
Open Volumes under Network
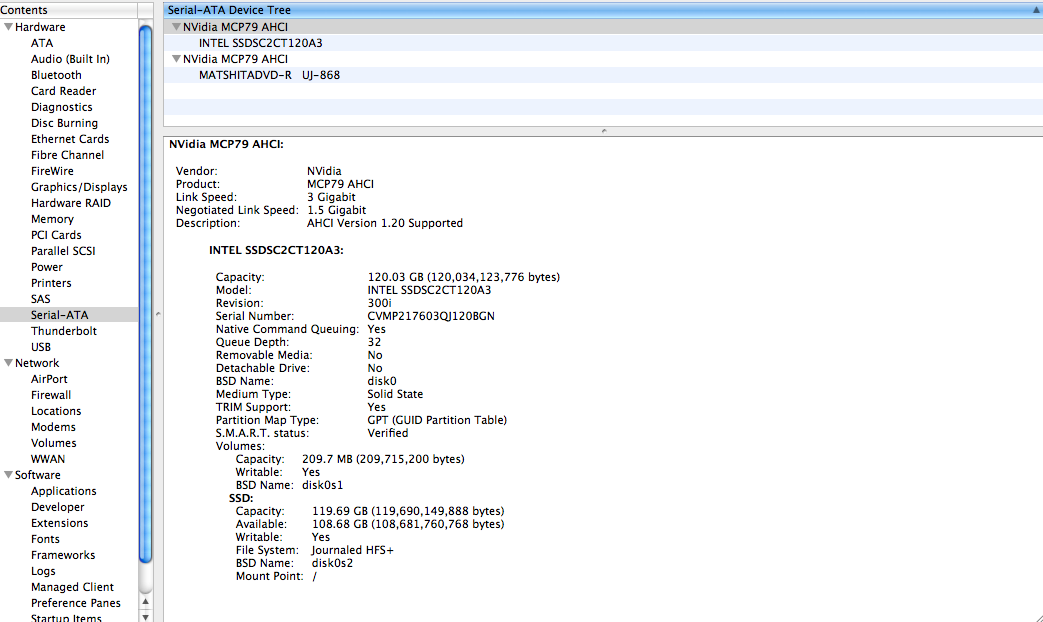pos(53,443)
